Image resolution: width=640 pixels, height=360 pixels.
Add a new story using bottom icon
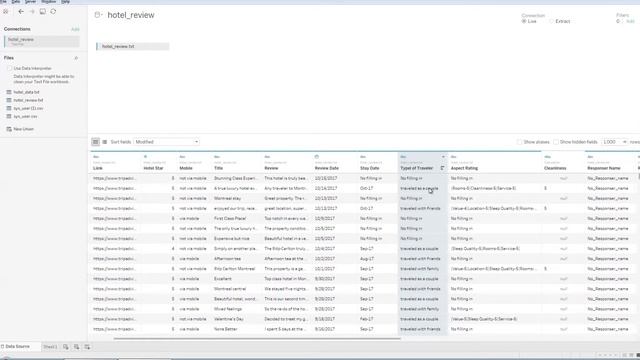coord(87,347)
